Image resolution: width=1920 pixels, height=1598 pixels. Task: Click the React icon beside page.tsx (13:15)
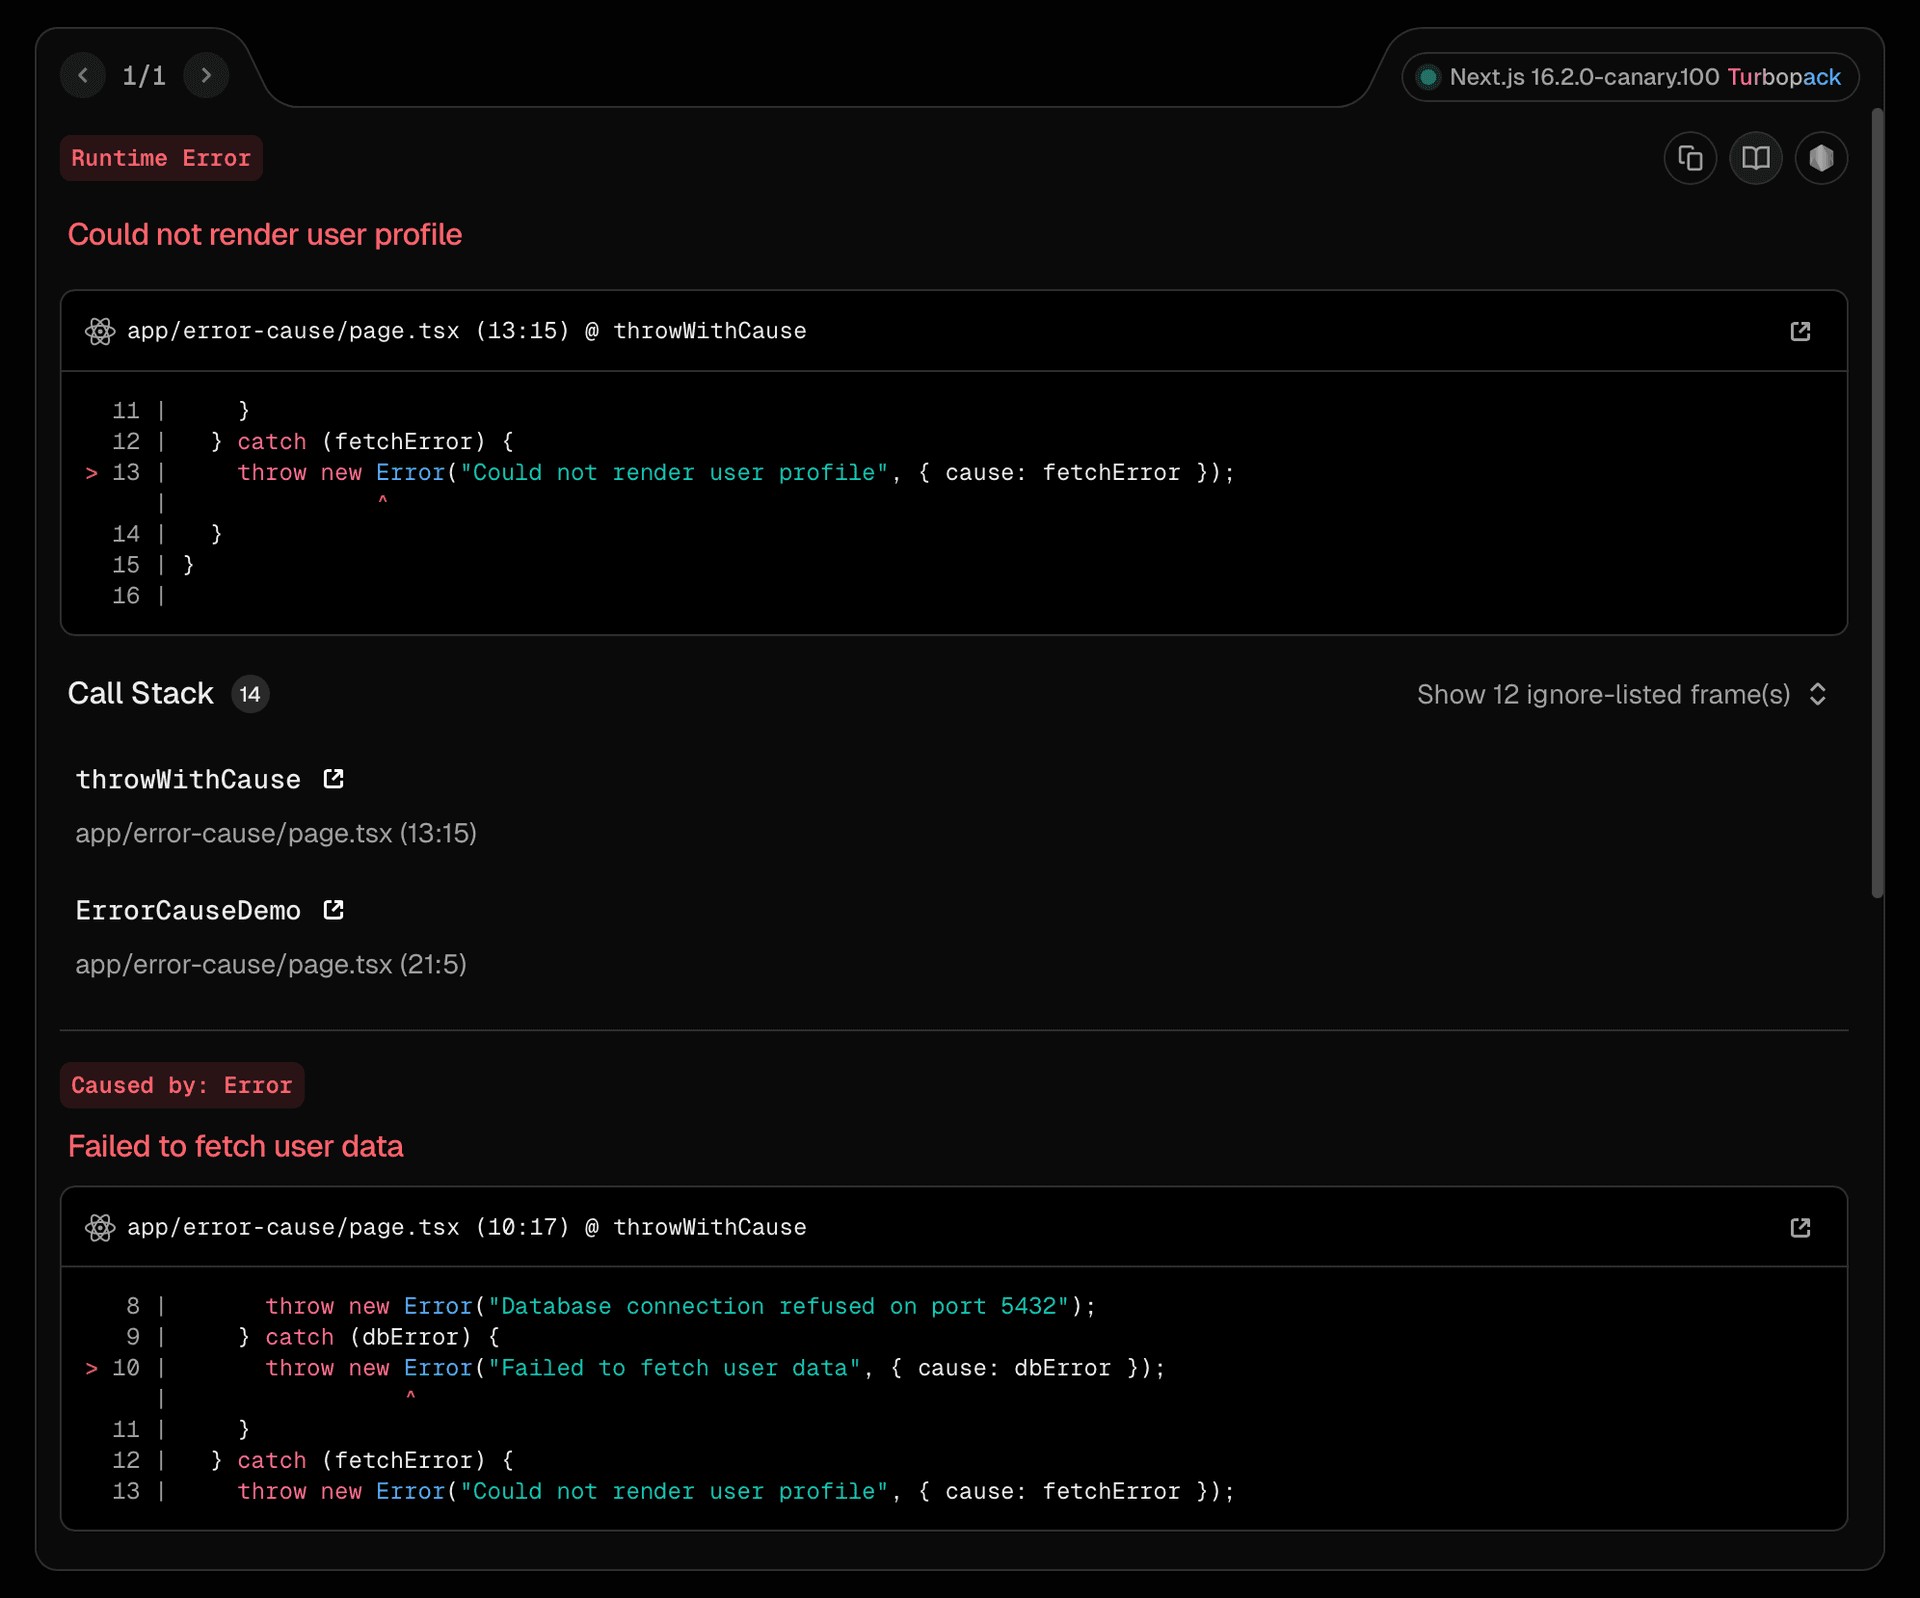(100, 331)
